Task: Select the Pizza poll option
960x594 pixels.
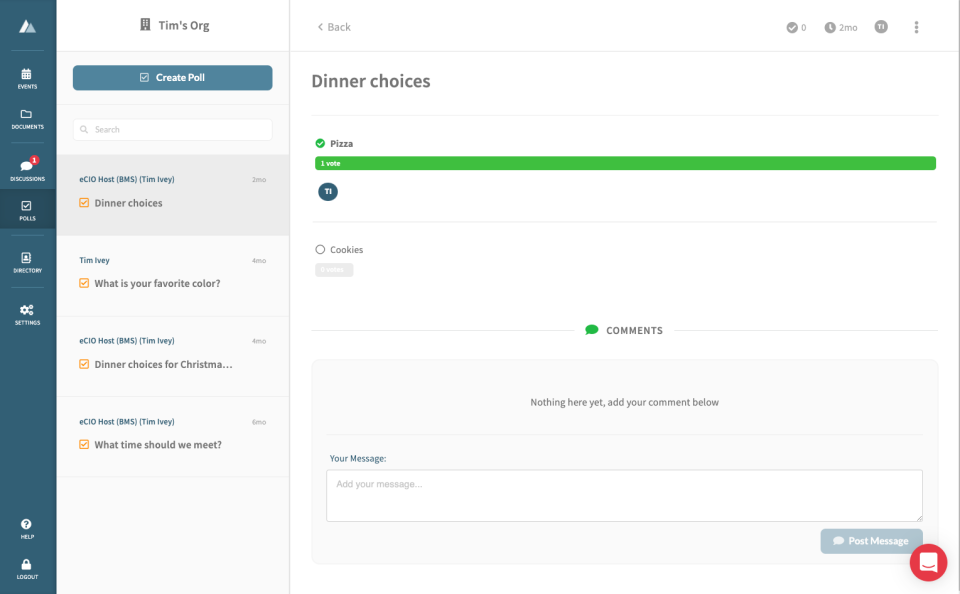Action: coord(340,143)
